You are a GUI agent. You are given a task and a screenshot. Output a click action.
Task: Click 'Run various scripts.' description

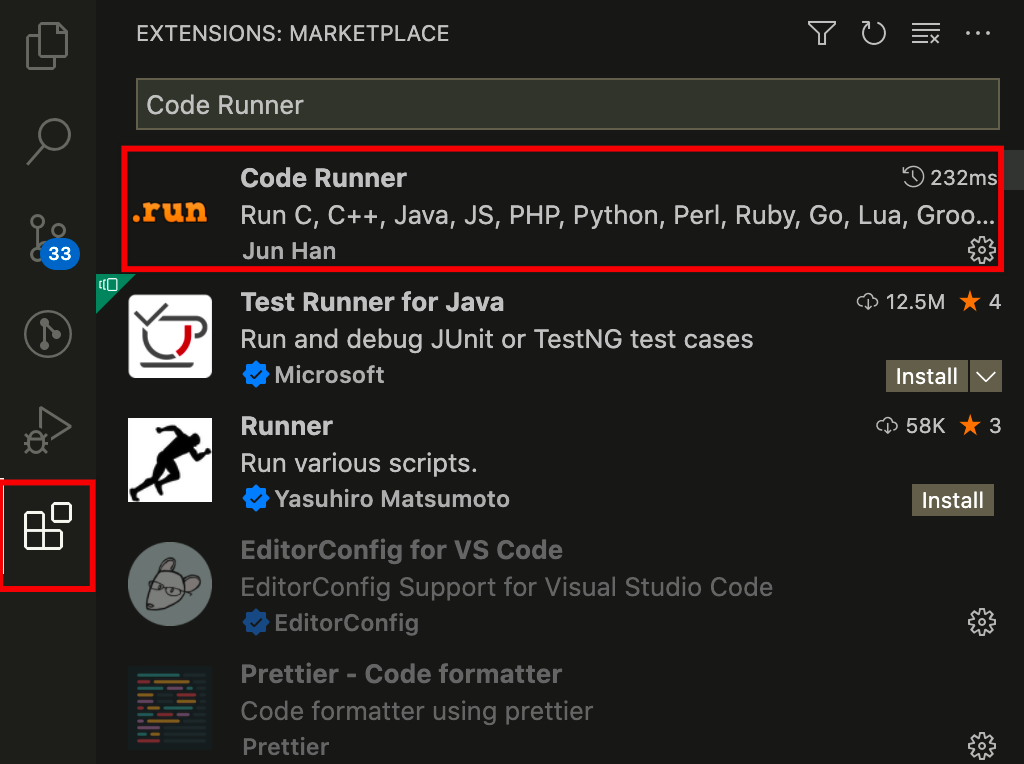pyautogui.click(x=359, y=463)
